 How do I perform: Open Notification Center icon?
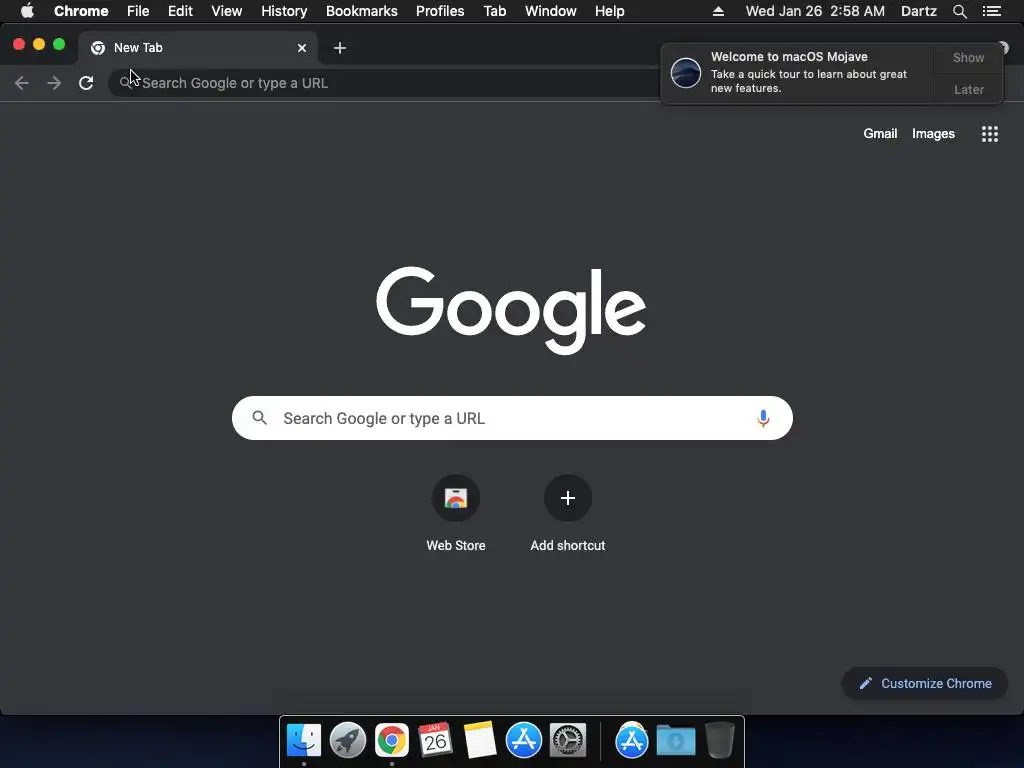[x=992, y=11]
